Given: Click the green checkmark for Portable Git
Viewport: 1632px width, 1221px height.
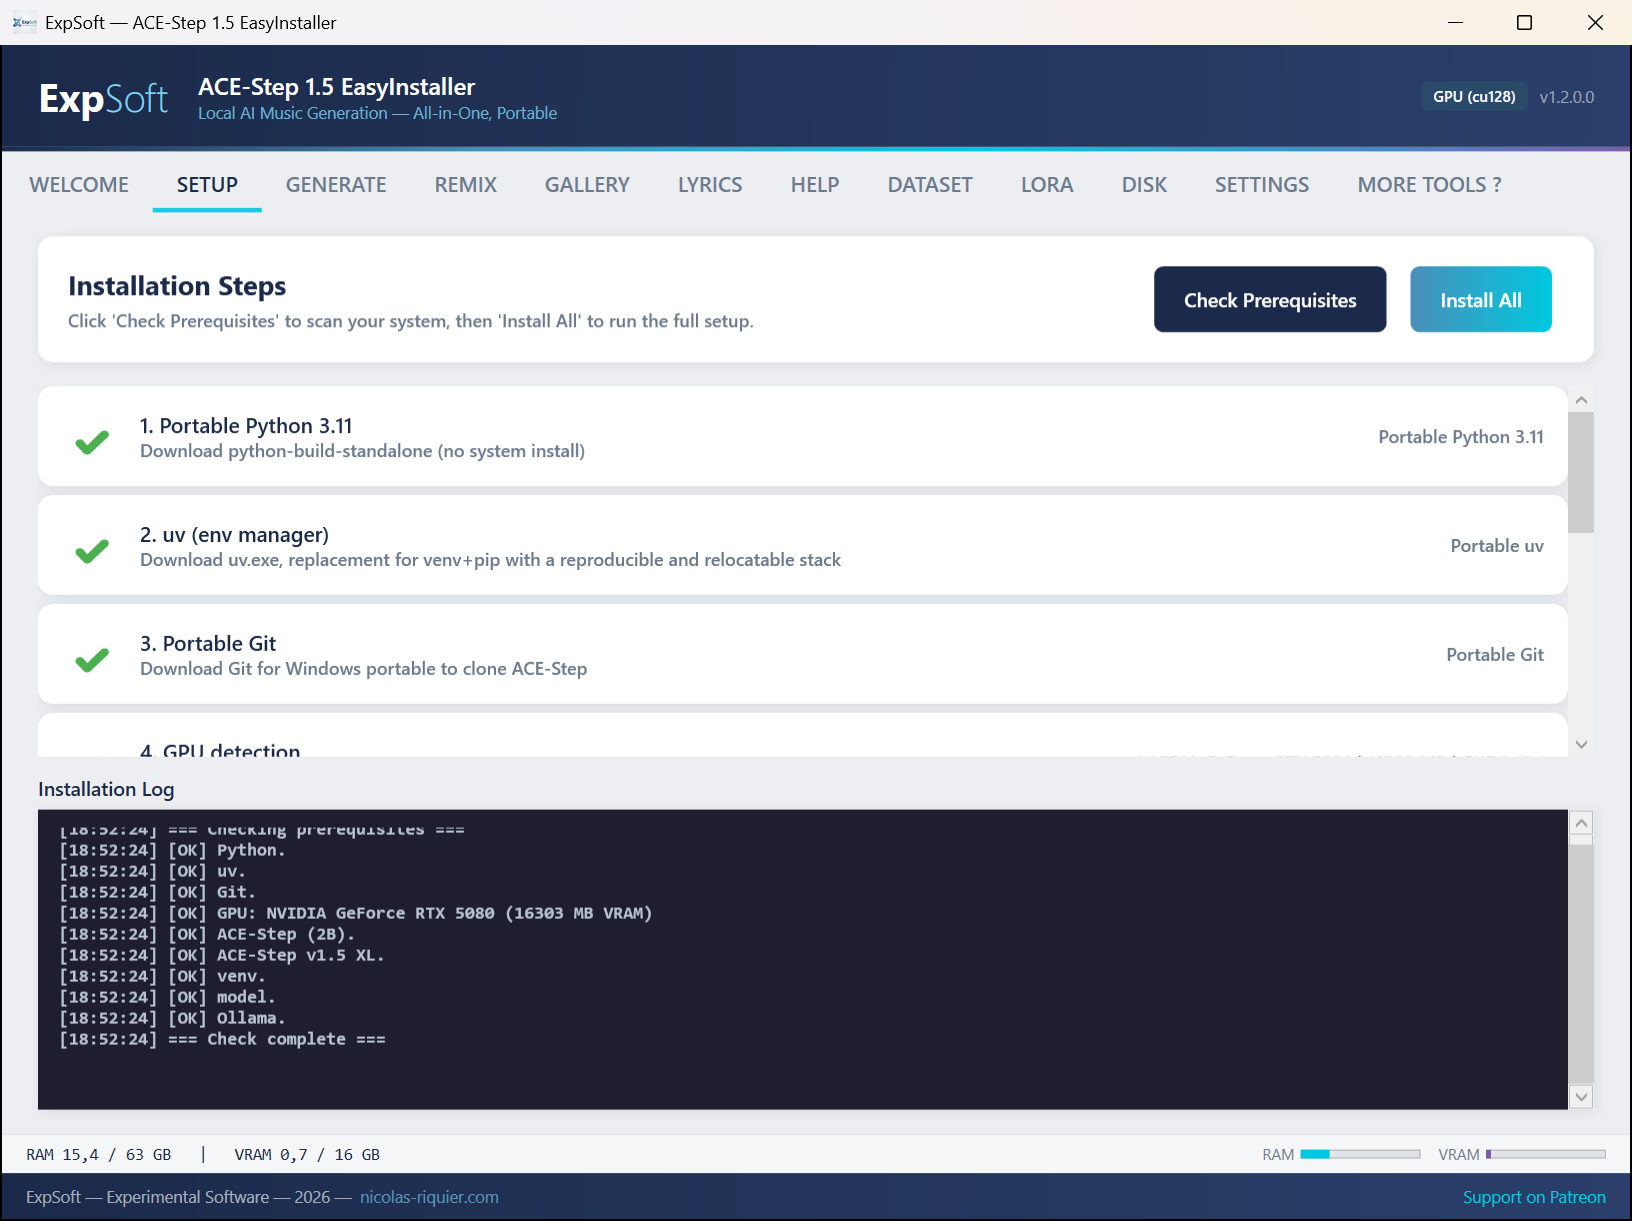Looking at the screenshot, I should coord(92,660).
